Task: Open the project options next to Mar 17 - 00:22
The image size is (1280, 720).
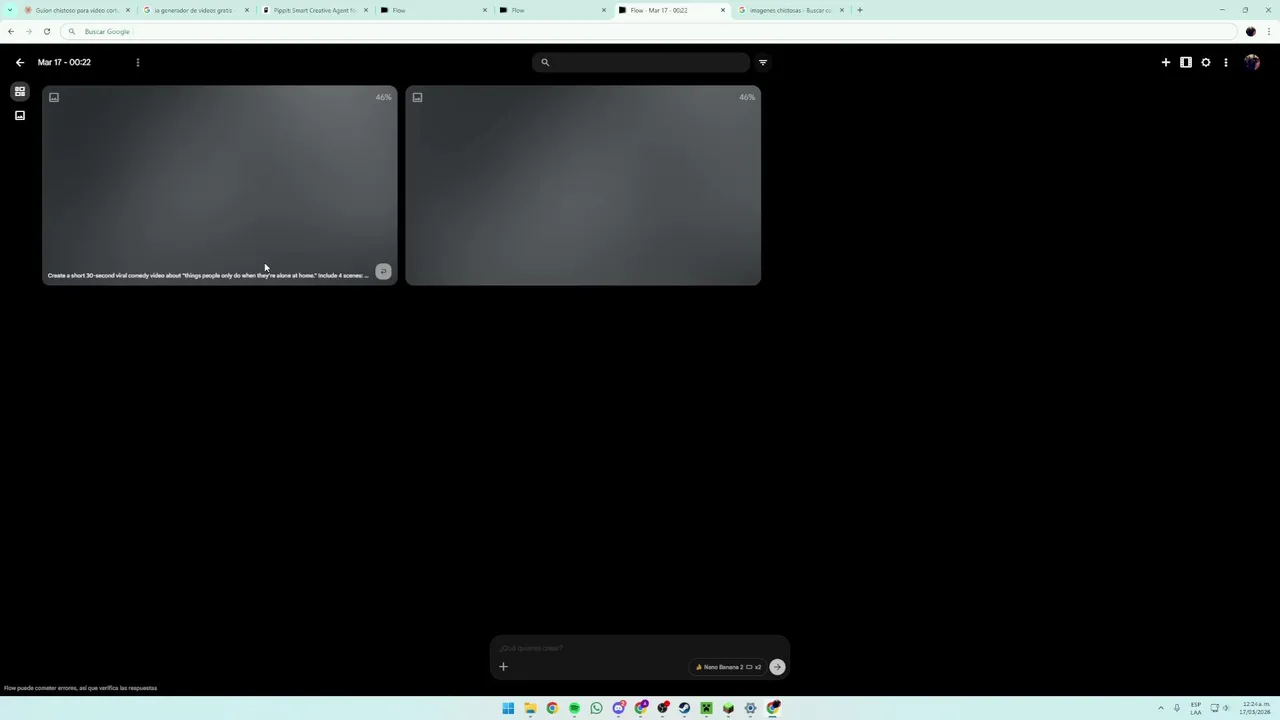Action: point(138,62)
